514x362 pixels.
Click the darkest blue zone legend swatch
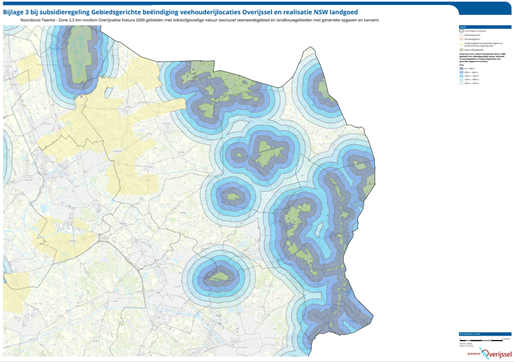[x=461, y=68]
